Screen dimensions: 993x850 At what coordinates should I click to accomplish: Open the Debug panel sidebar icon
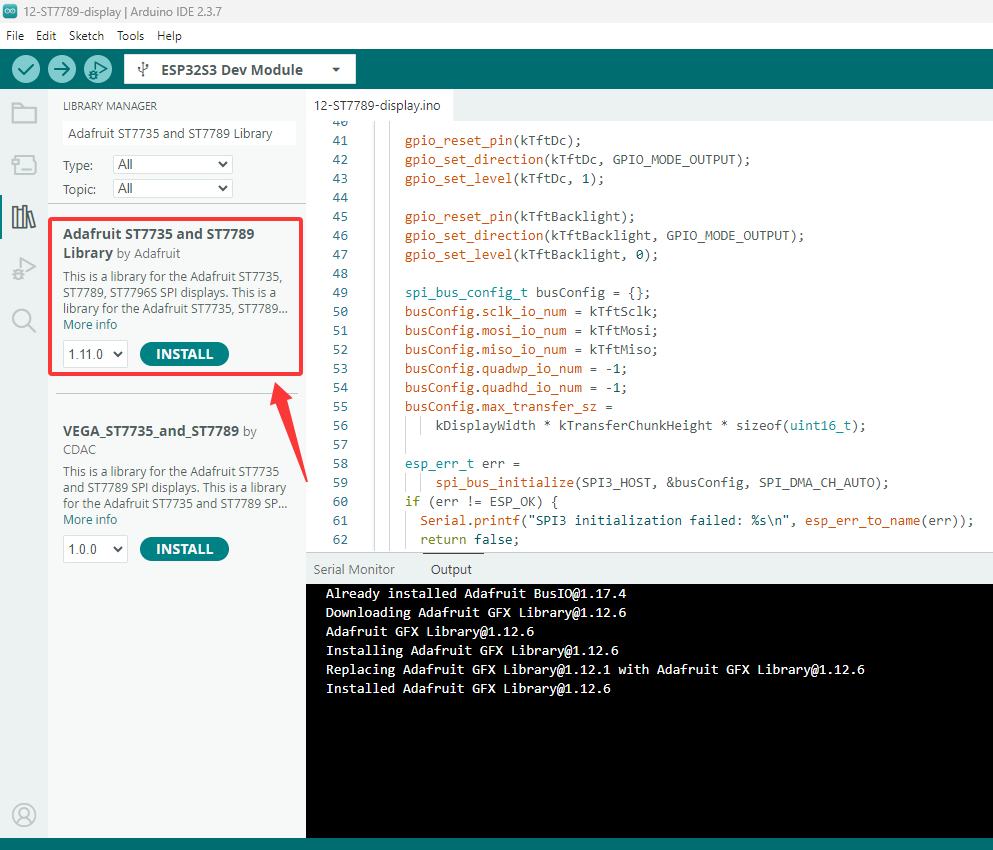(x=24, y=269)
